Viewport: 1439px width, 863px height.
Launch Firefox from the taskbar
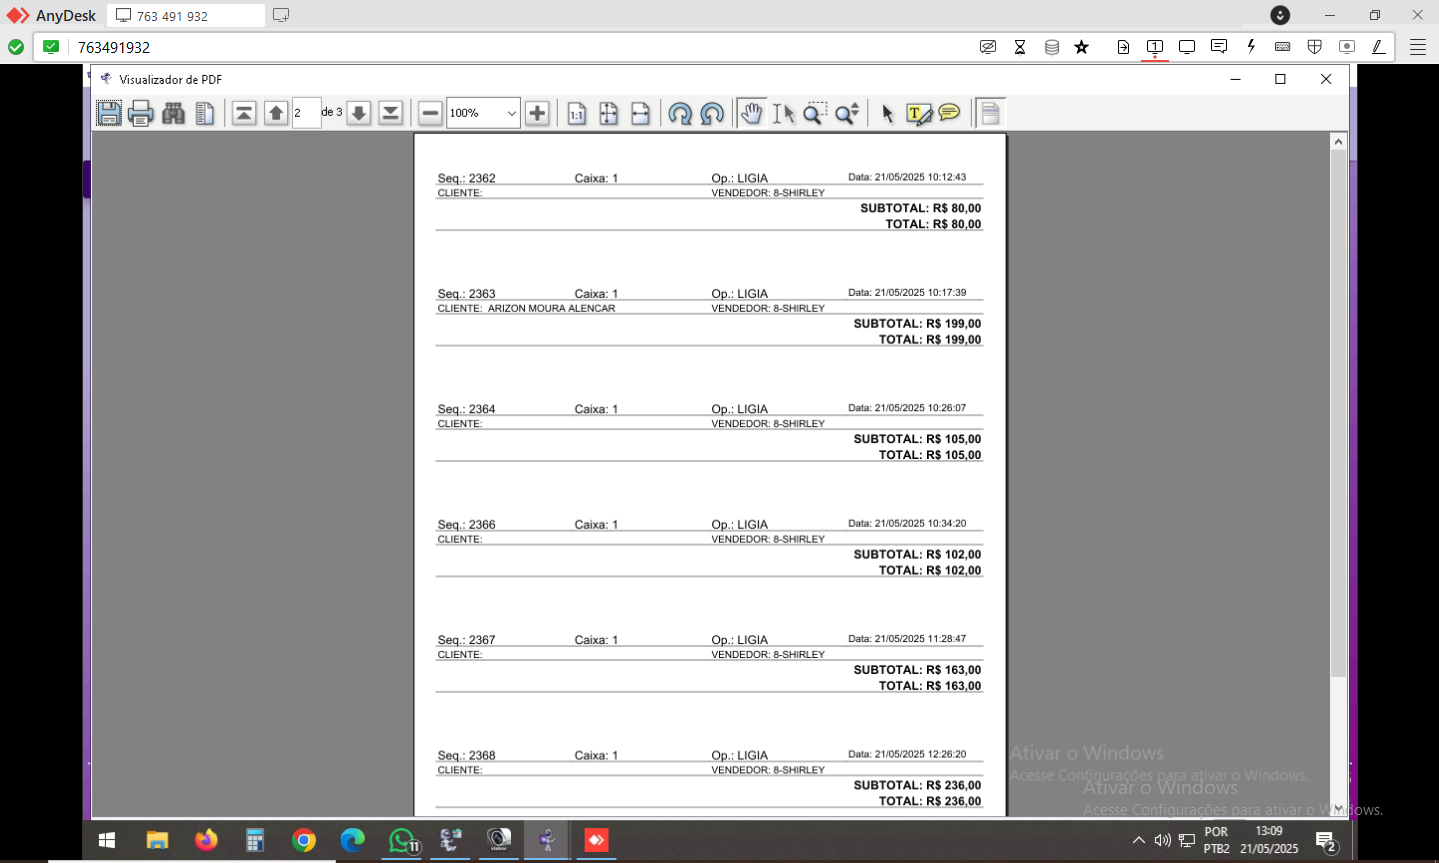[206, 840]
